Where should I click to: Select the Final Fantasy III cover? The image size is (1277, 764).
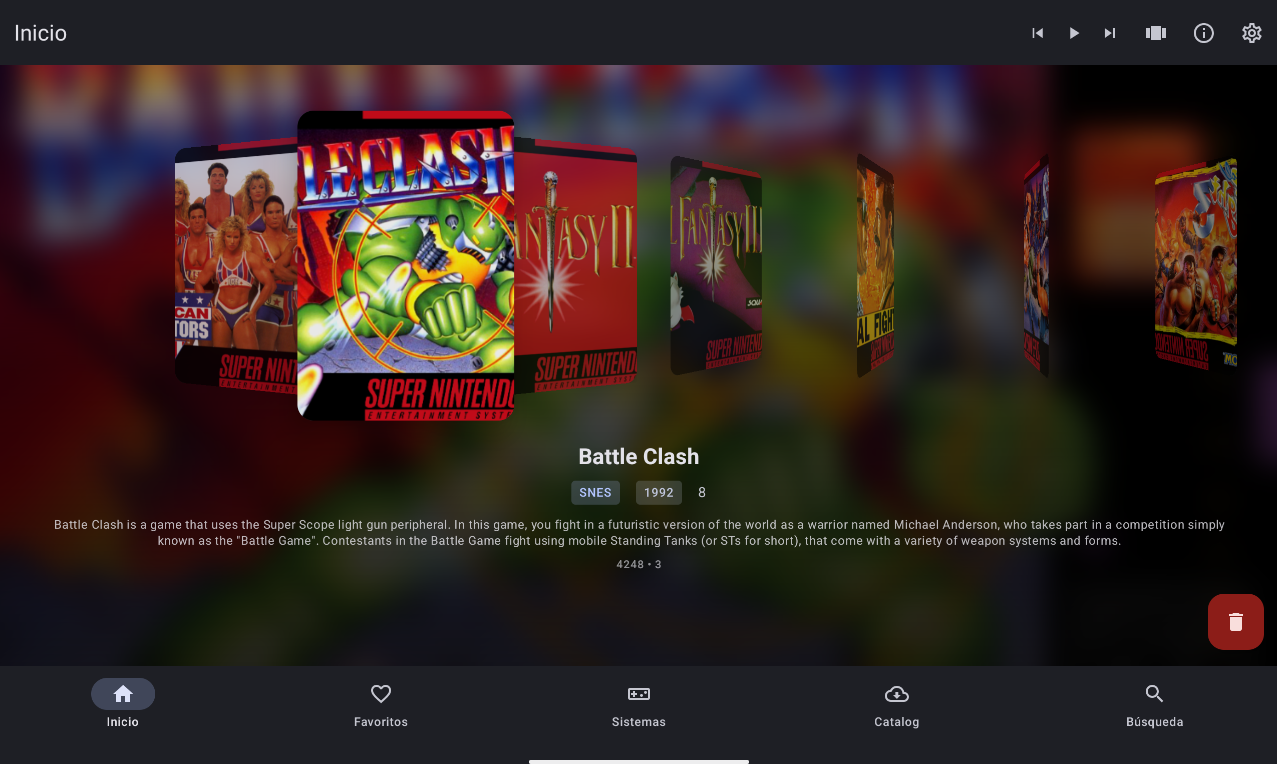(716, 265)
